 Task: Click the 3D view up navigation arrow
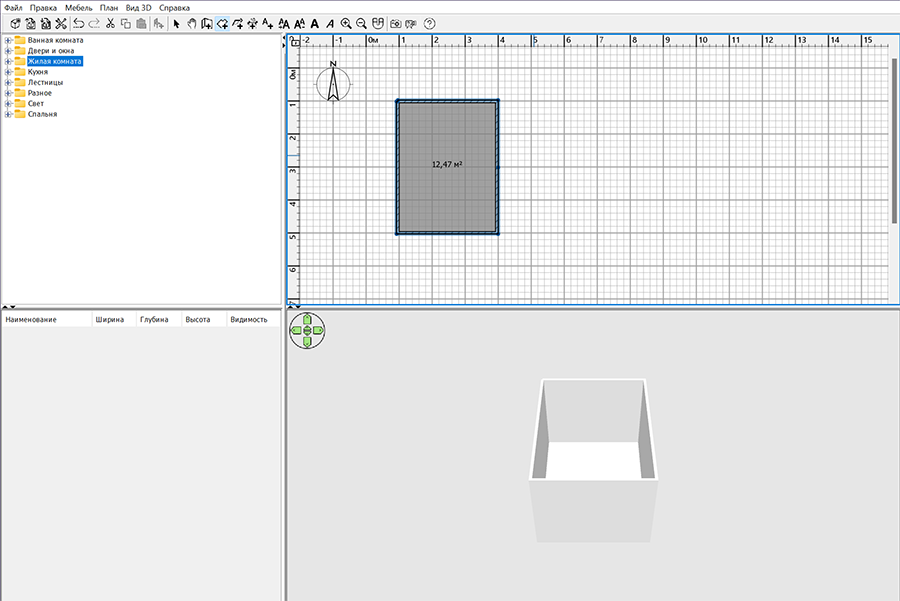pyautogui.click(x=307, y=319)
